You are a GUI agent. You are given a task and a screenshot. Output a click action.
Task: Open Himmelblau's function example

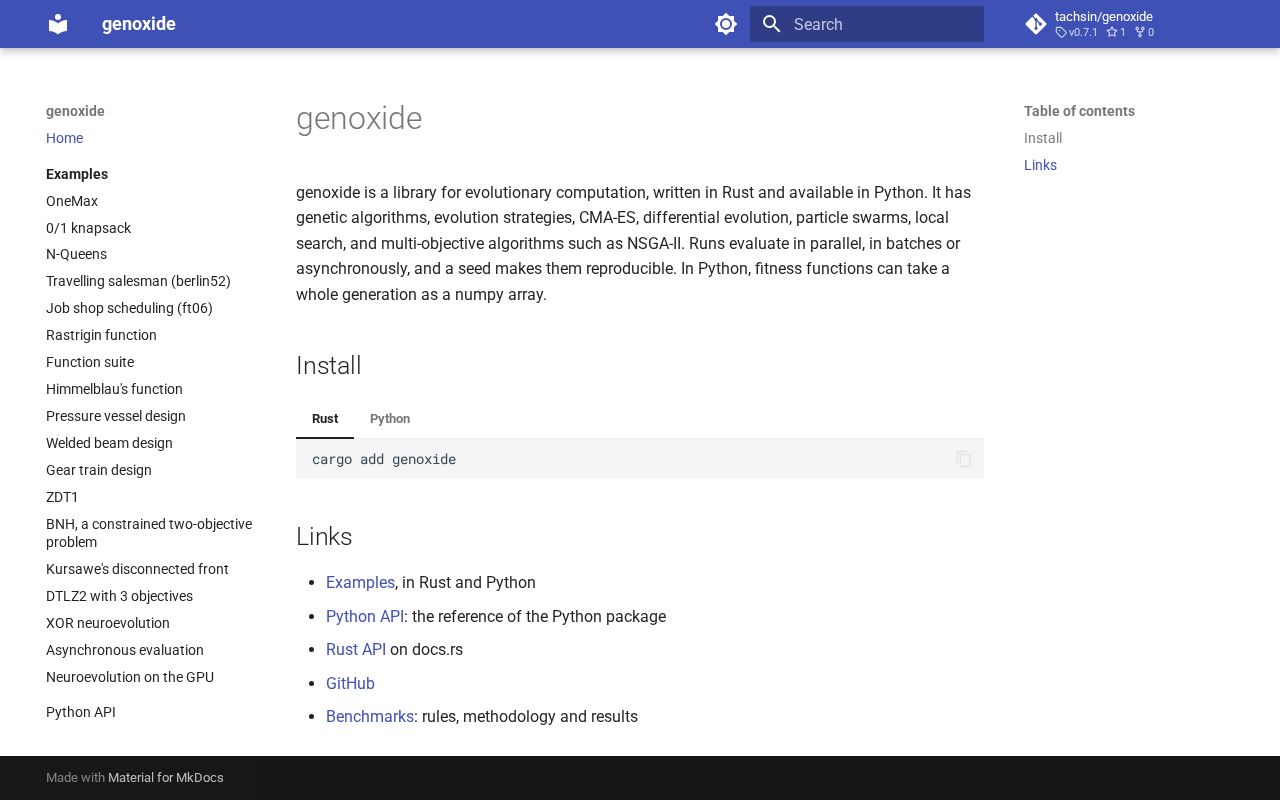pyautogui.click(x=114, y=389)
